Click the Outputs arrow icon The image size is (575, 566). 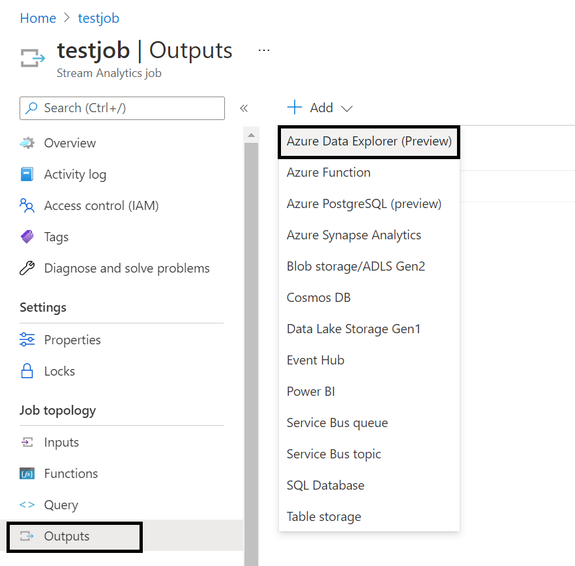pos(27,536)
